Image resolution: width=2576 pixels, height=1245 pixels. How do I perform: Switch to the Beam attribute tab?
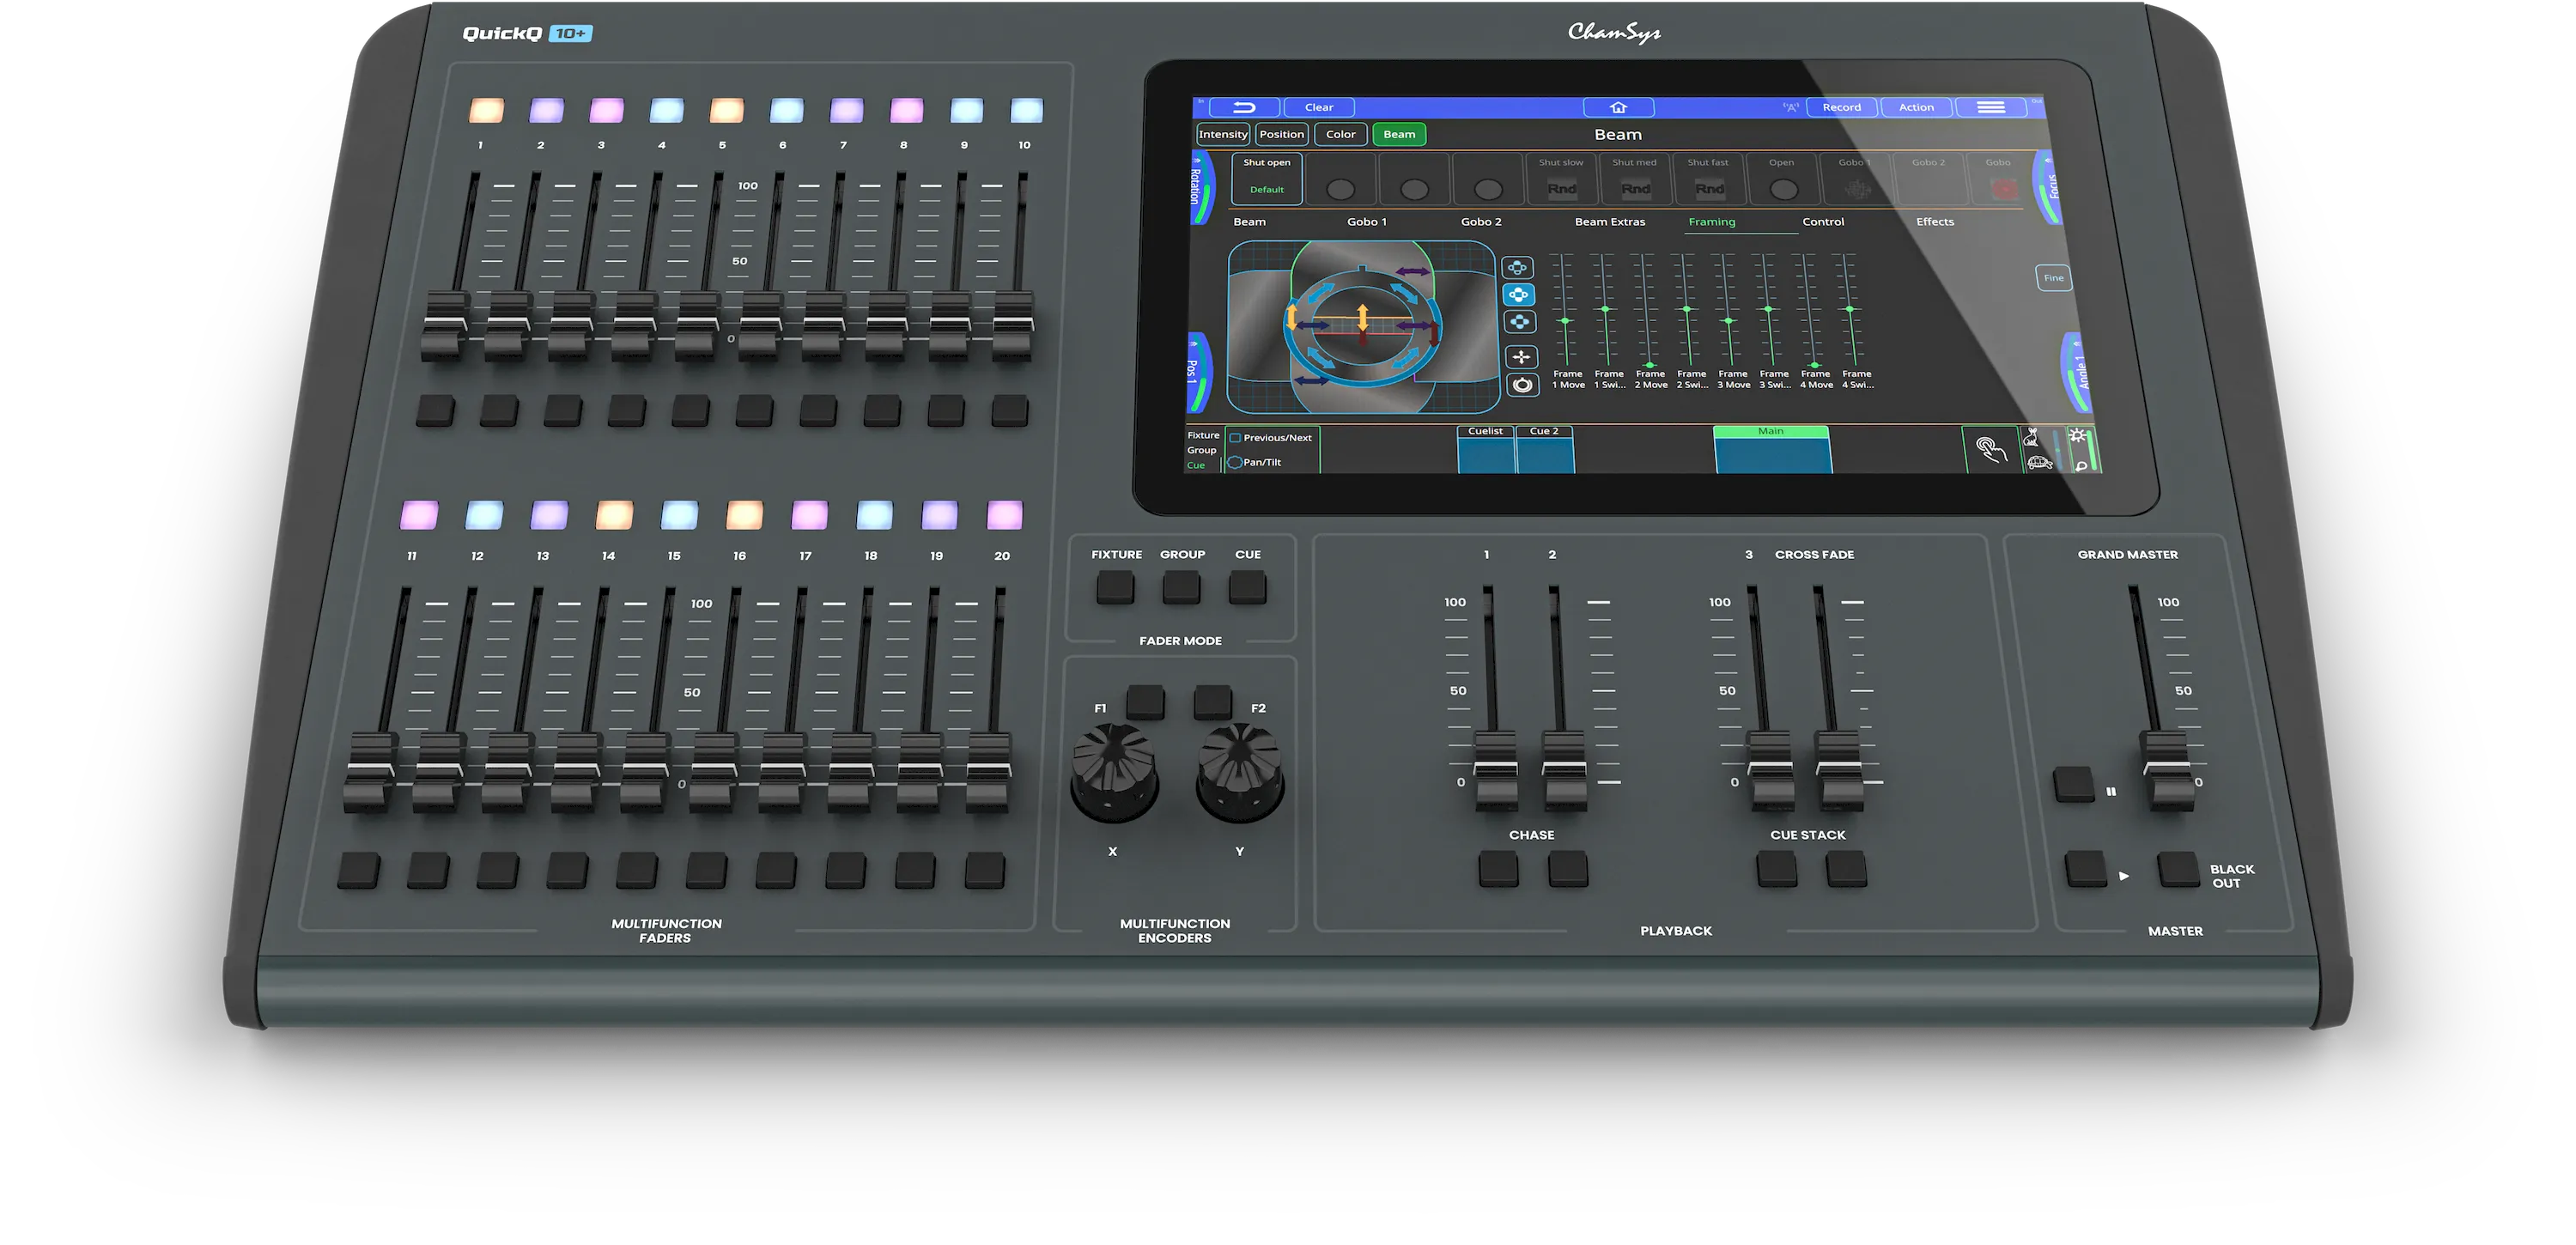click(1399, 134)
